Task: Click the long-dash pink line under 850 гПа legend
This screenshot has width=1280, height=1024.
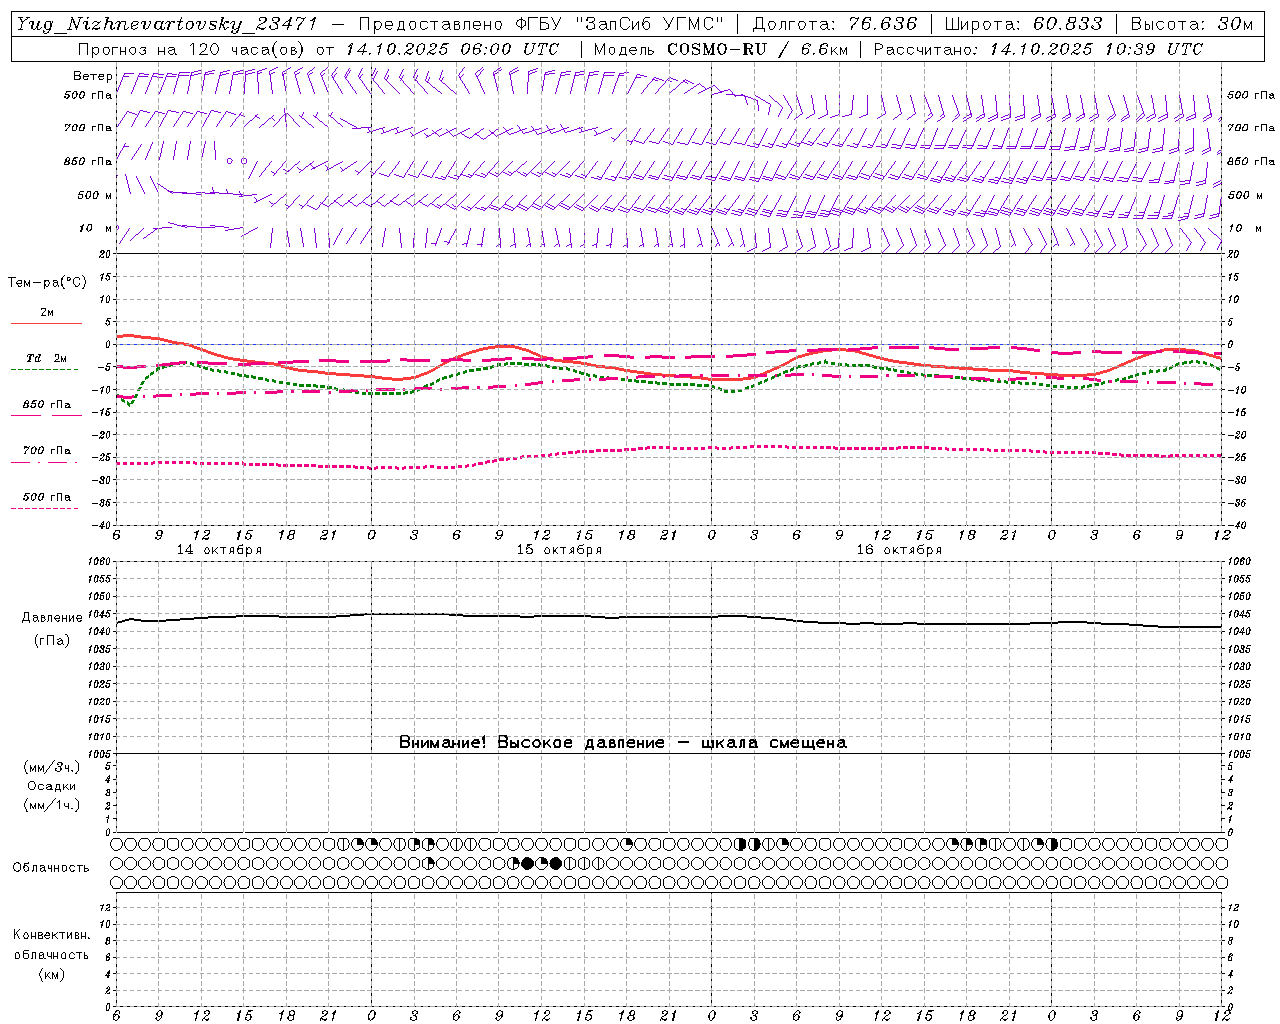Action: (46, 416)
